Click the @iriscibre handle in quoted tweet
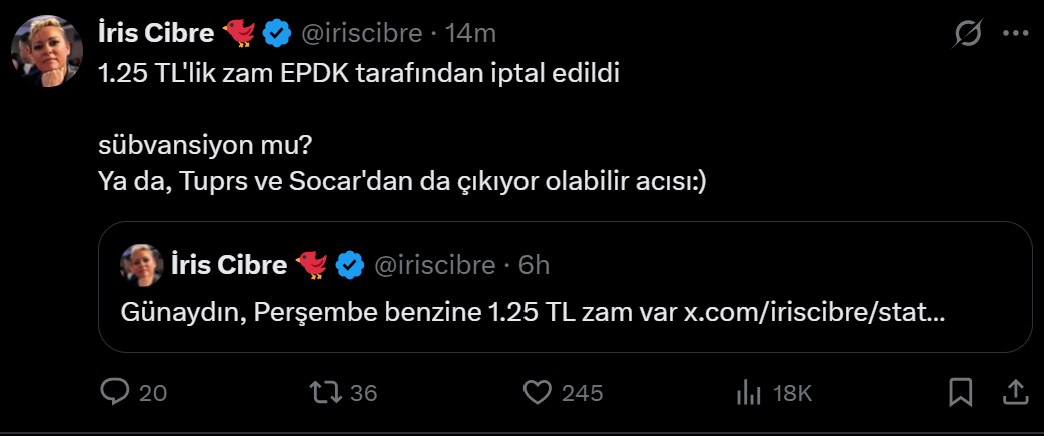Image resolution: width=1044 pixels, height=436 pixels. [x=434, y=264]
